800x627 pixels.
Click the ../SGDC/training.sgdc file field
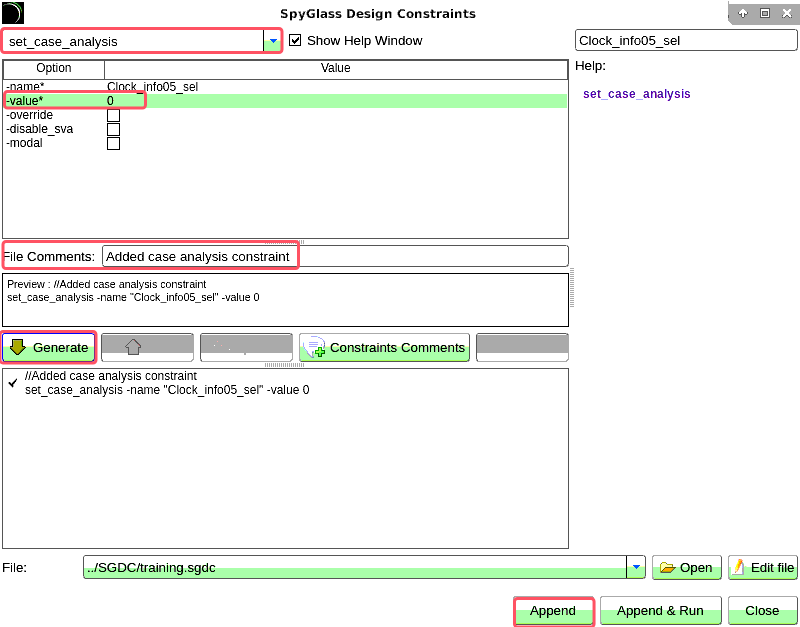tap(355, 567)
